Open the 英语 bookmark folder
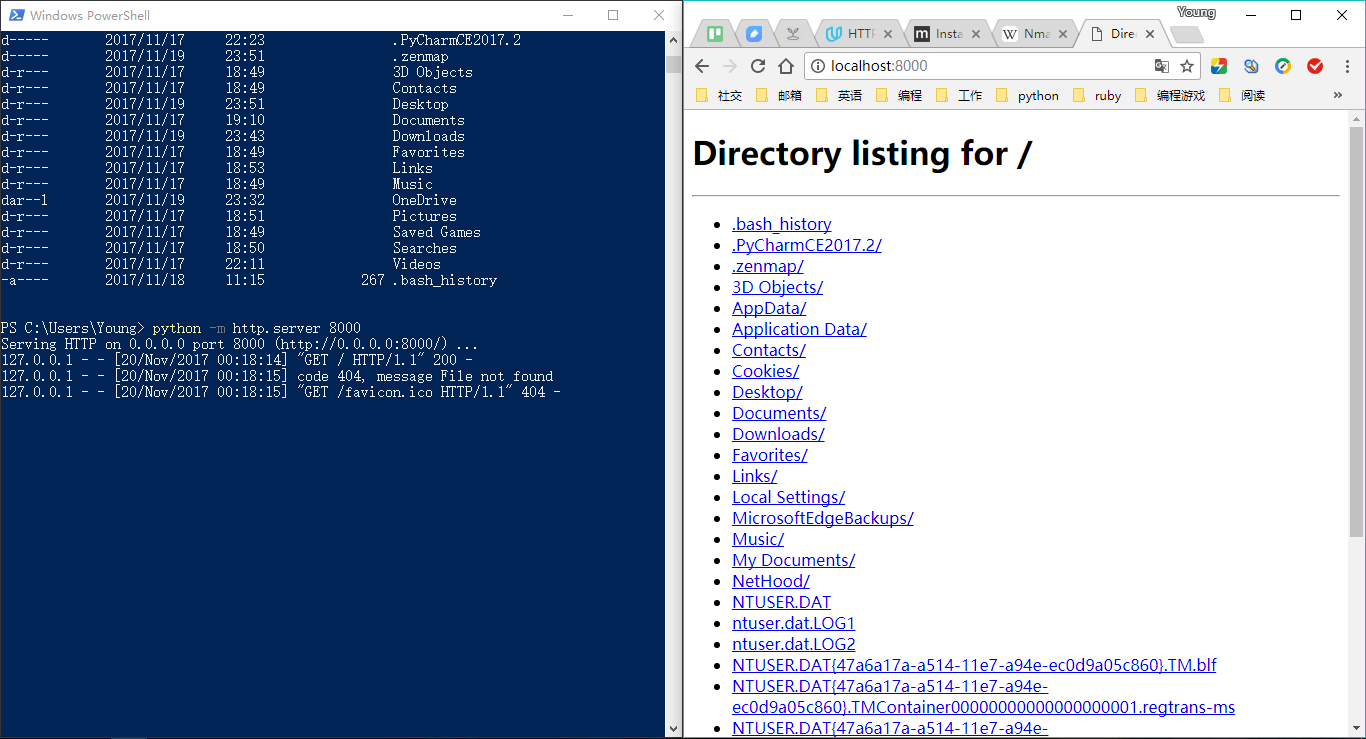1366x739 pixels. (x=840, y=95)
